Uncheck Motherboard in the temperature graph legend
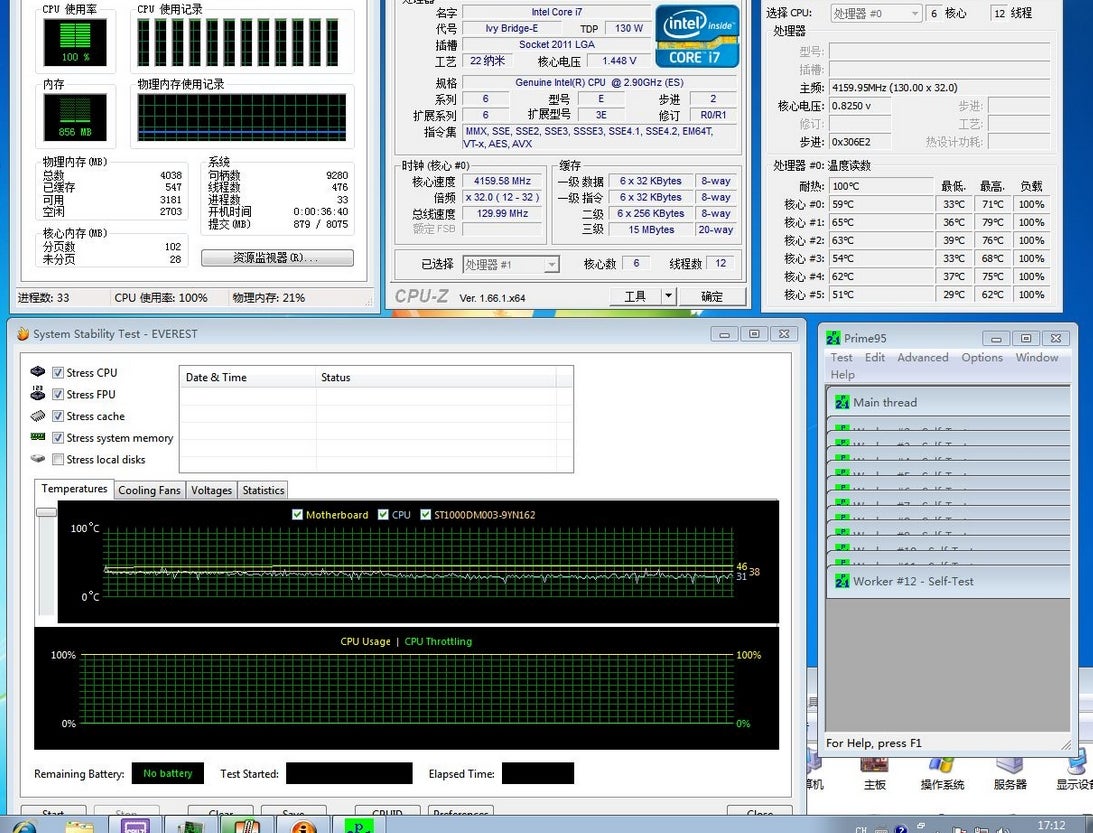Viewport: 1093px width, 833px height. (297, 513)
